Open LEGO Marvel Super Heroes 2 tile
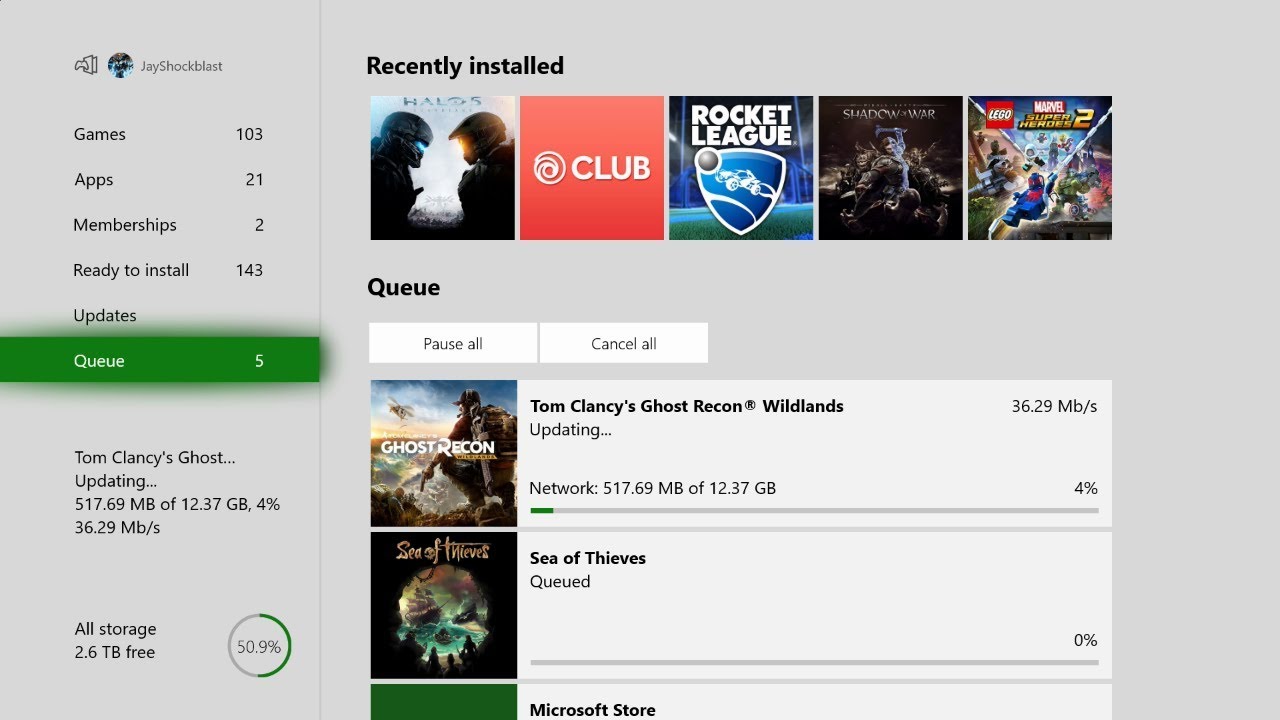The height and width of the screenshot is (720, 1280). tap(1040, 168)
